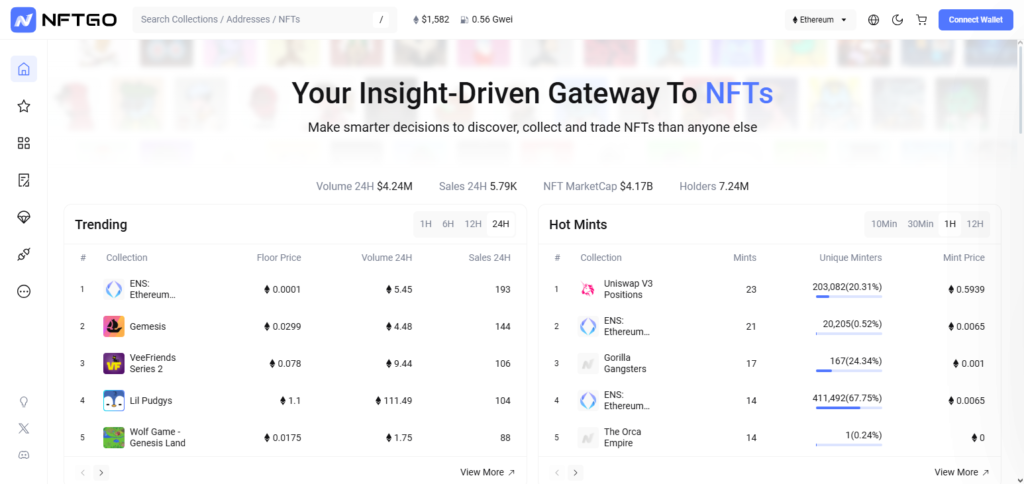
Task: Open the Lil Pudgys collection name
Action: [x=151, y=400]
